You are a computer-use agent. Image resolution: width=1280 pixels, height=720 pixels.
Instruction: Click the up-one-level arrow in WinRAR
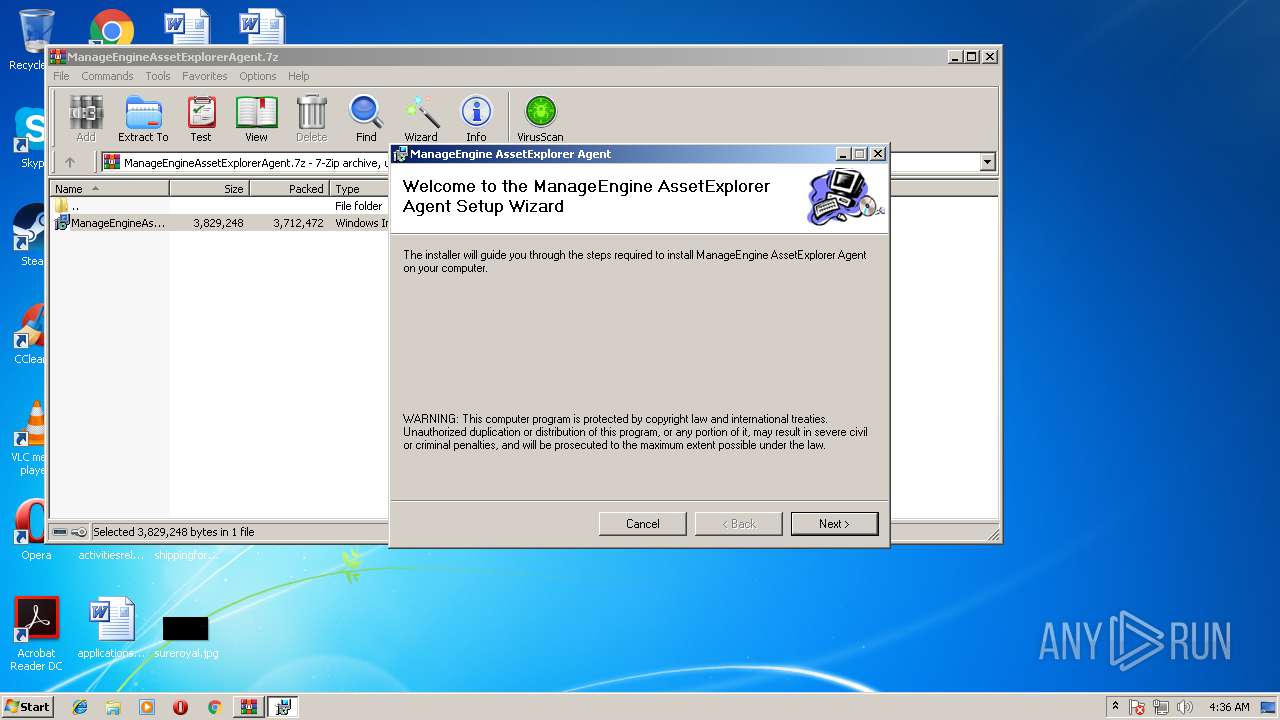(x=70, y=162)
